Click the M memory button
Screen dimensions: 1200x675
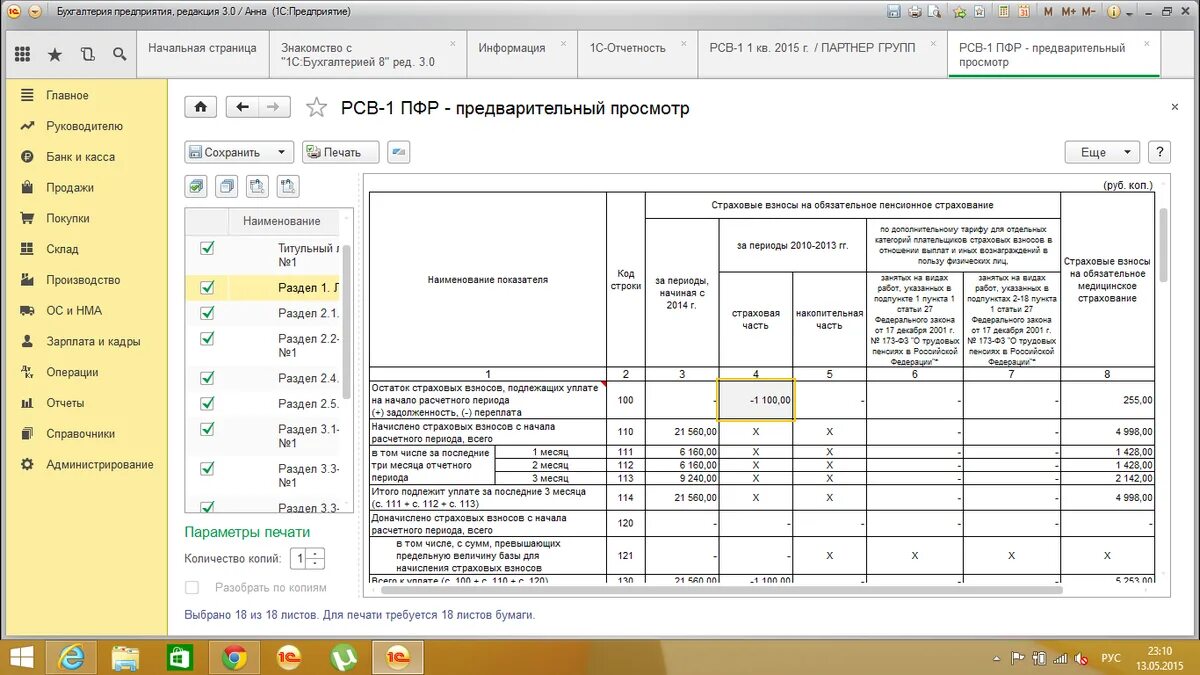[x=1047, y=12]
